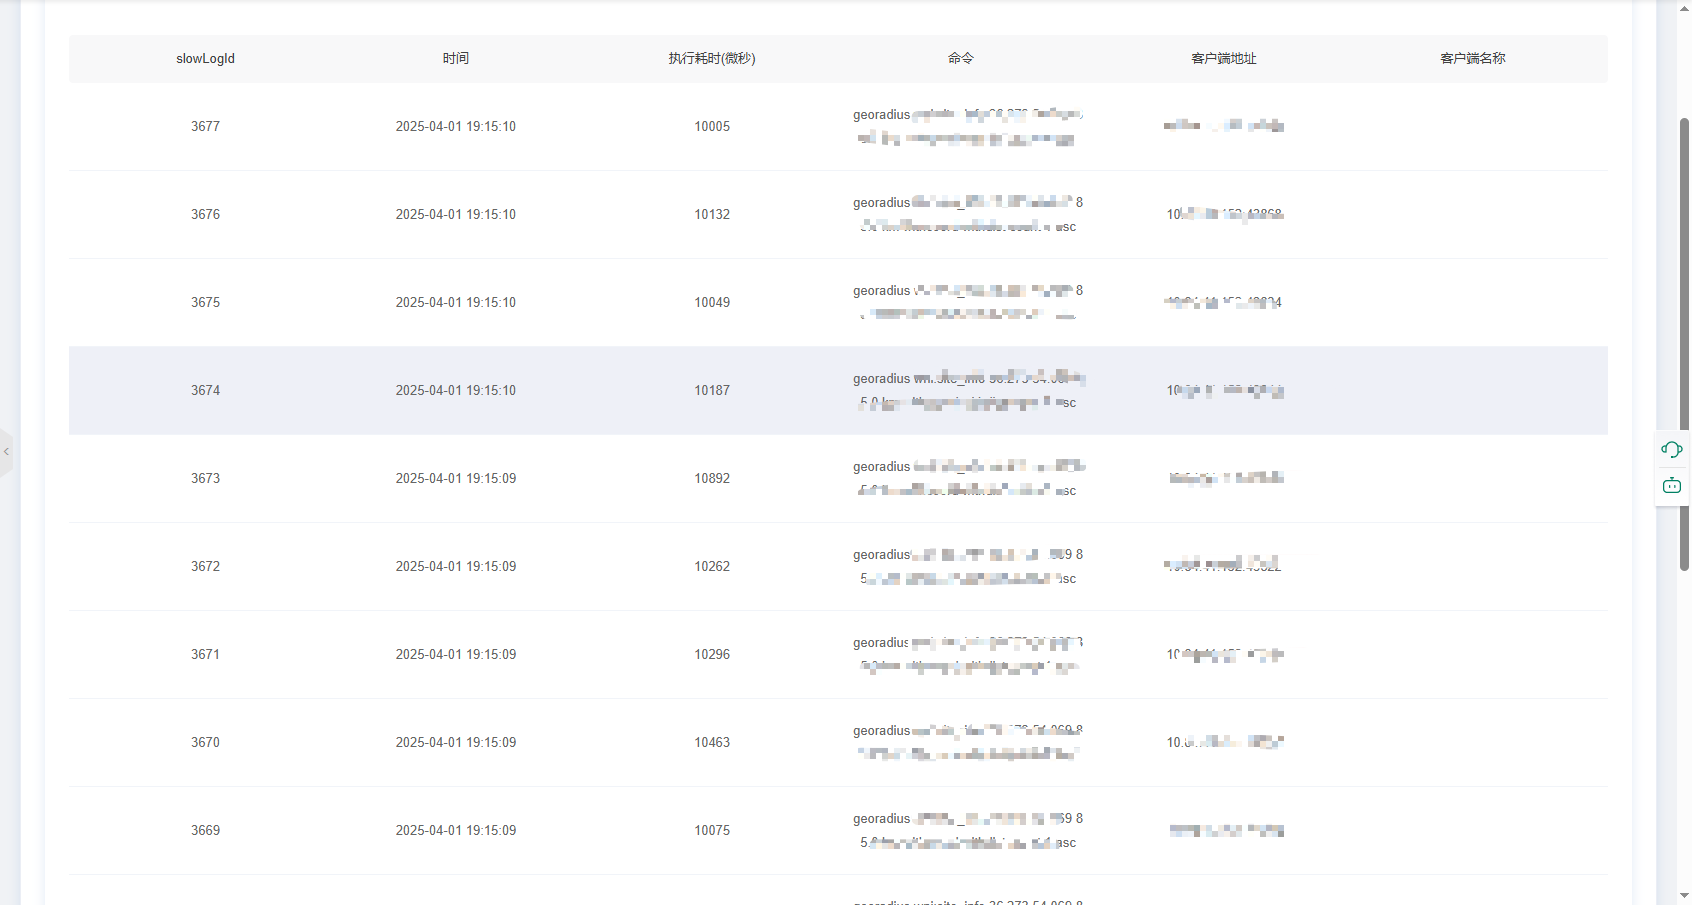
Task: Click the scrollbar down arrow
Action: (1684, 896)
